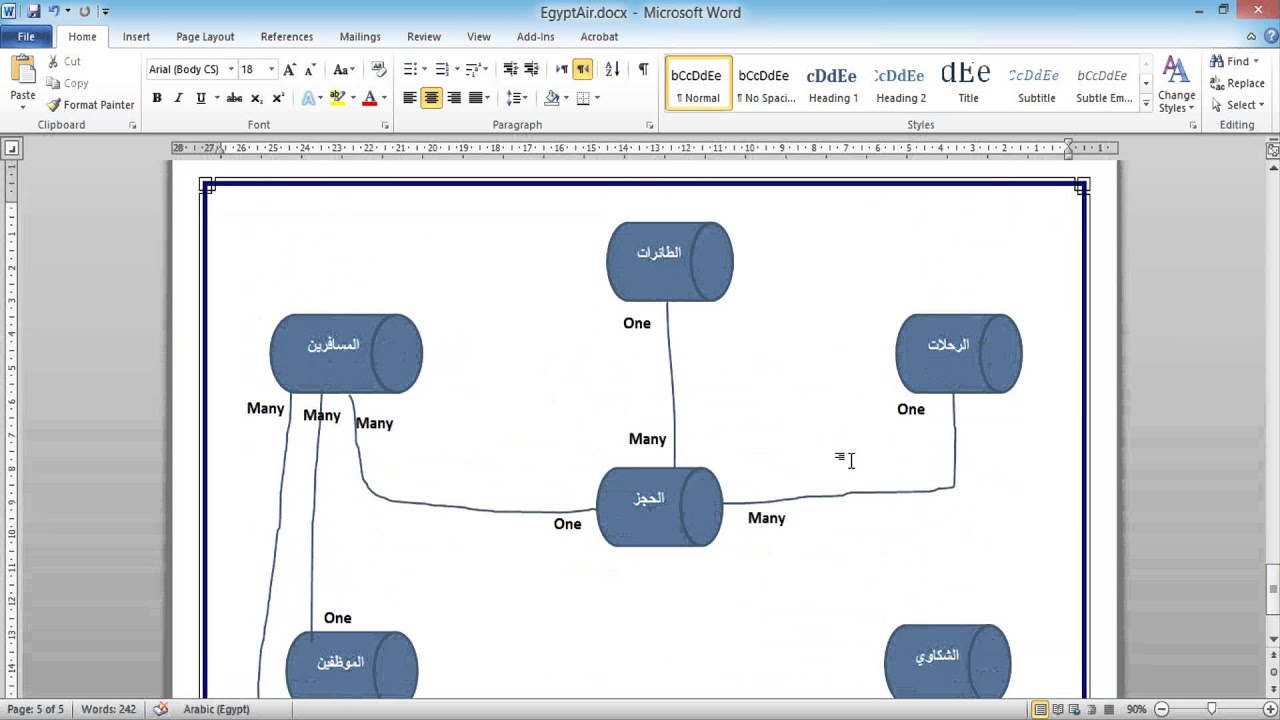Click the Format Painter brush
This screenshot has width=1280, height=720.
click(53, 105)
